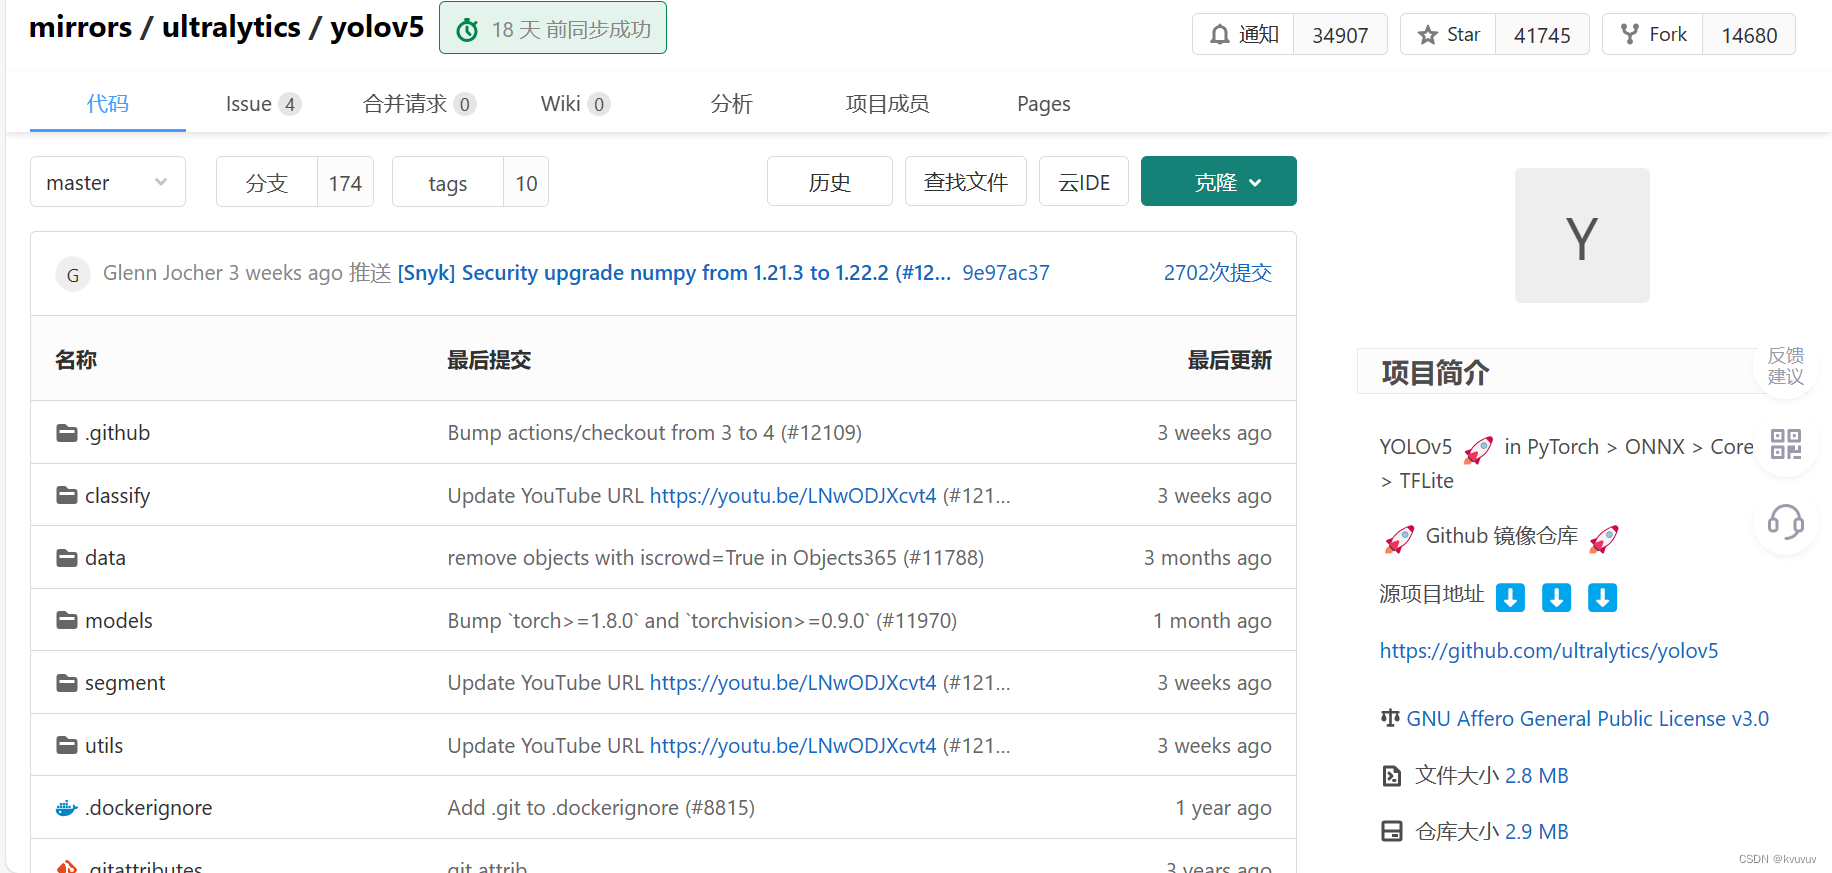Open the .dockerignore file
This screenshot has width=1832, height=873.
pyautogui.click(x=149, y=808)
